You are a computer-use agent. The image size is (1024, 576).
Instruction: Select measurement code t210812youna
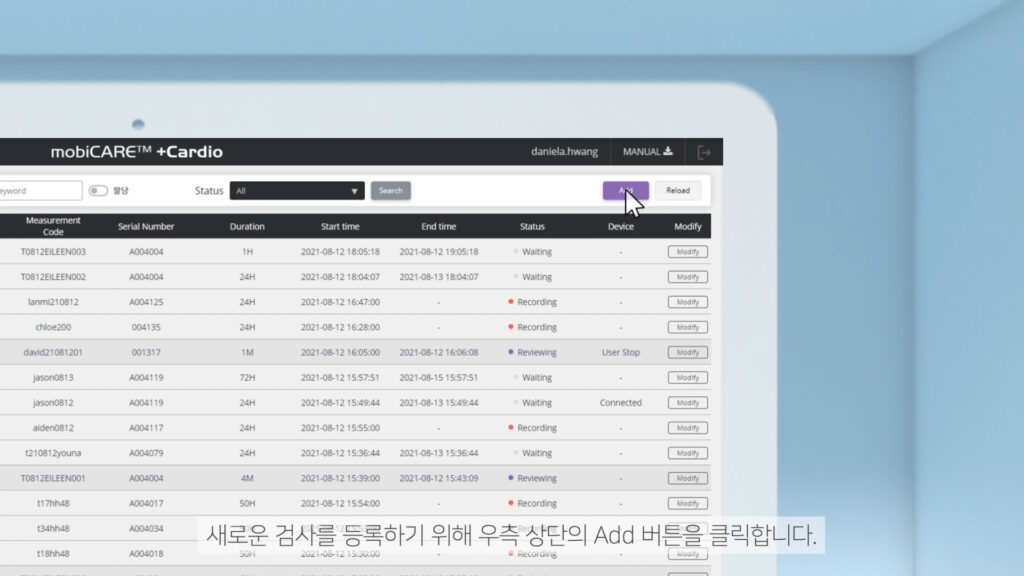click(x=53, y=453)
